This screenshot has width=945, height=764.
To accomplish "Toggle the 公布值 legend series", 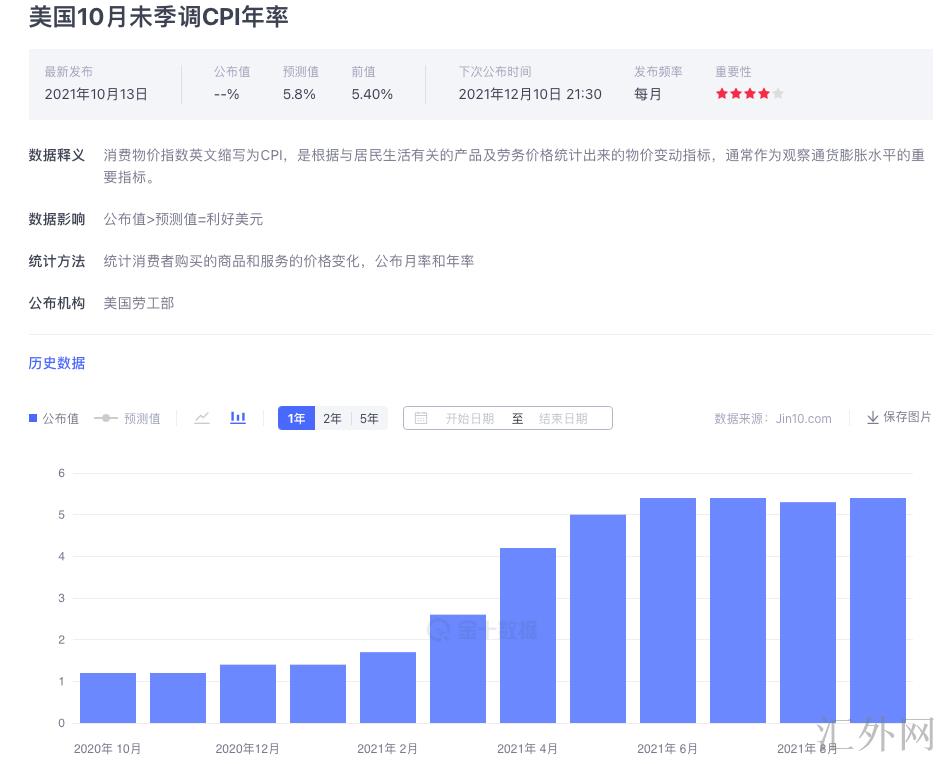I will (54, 418).
